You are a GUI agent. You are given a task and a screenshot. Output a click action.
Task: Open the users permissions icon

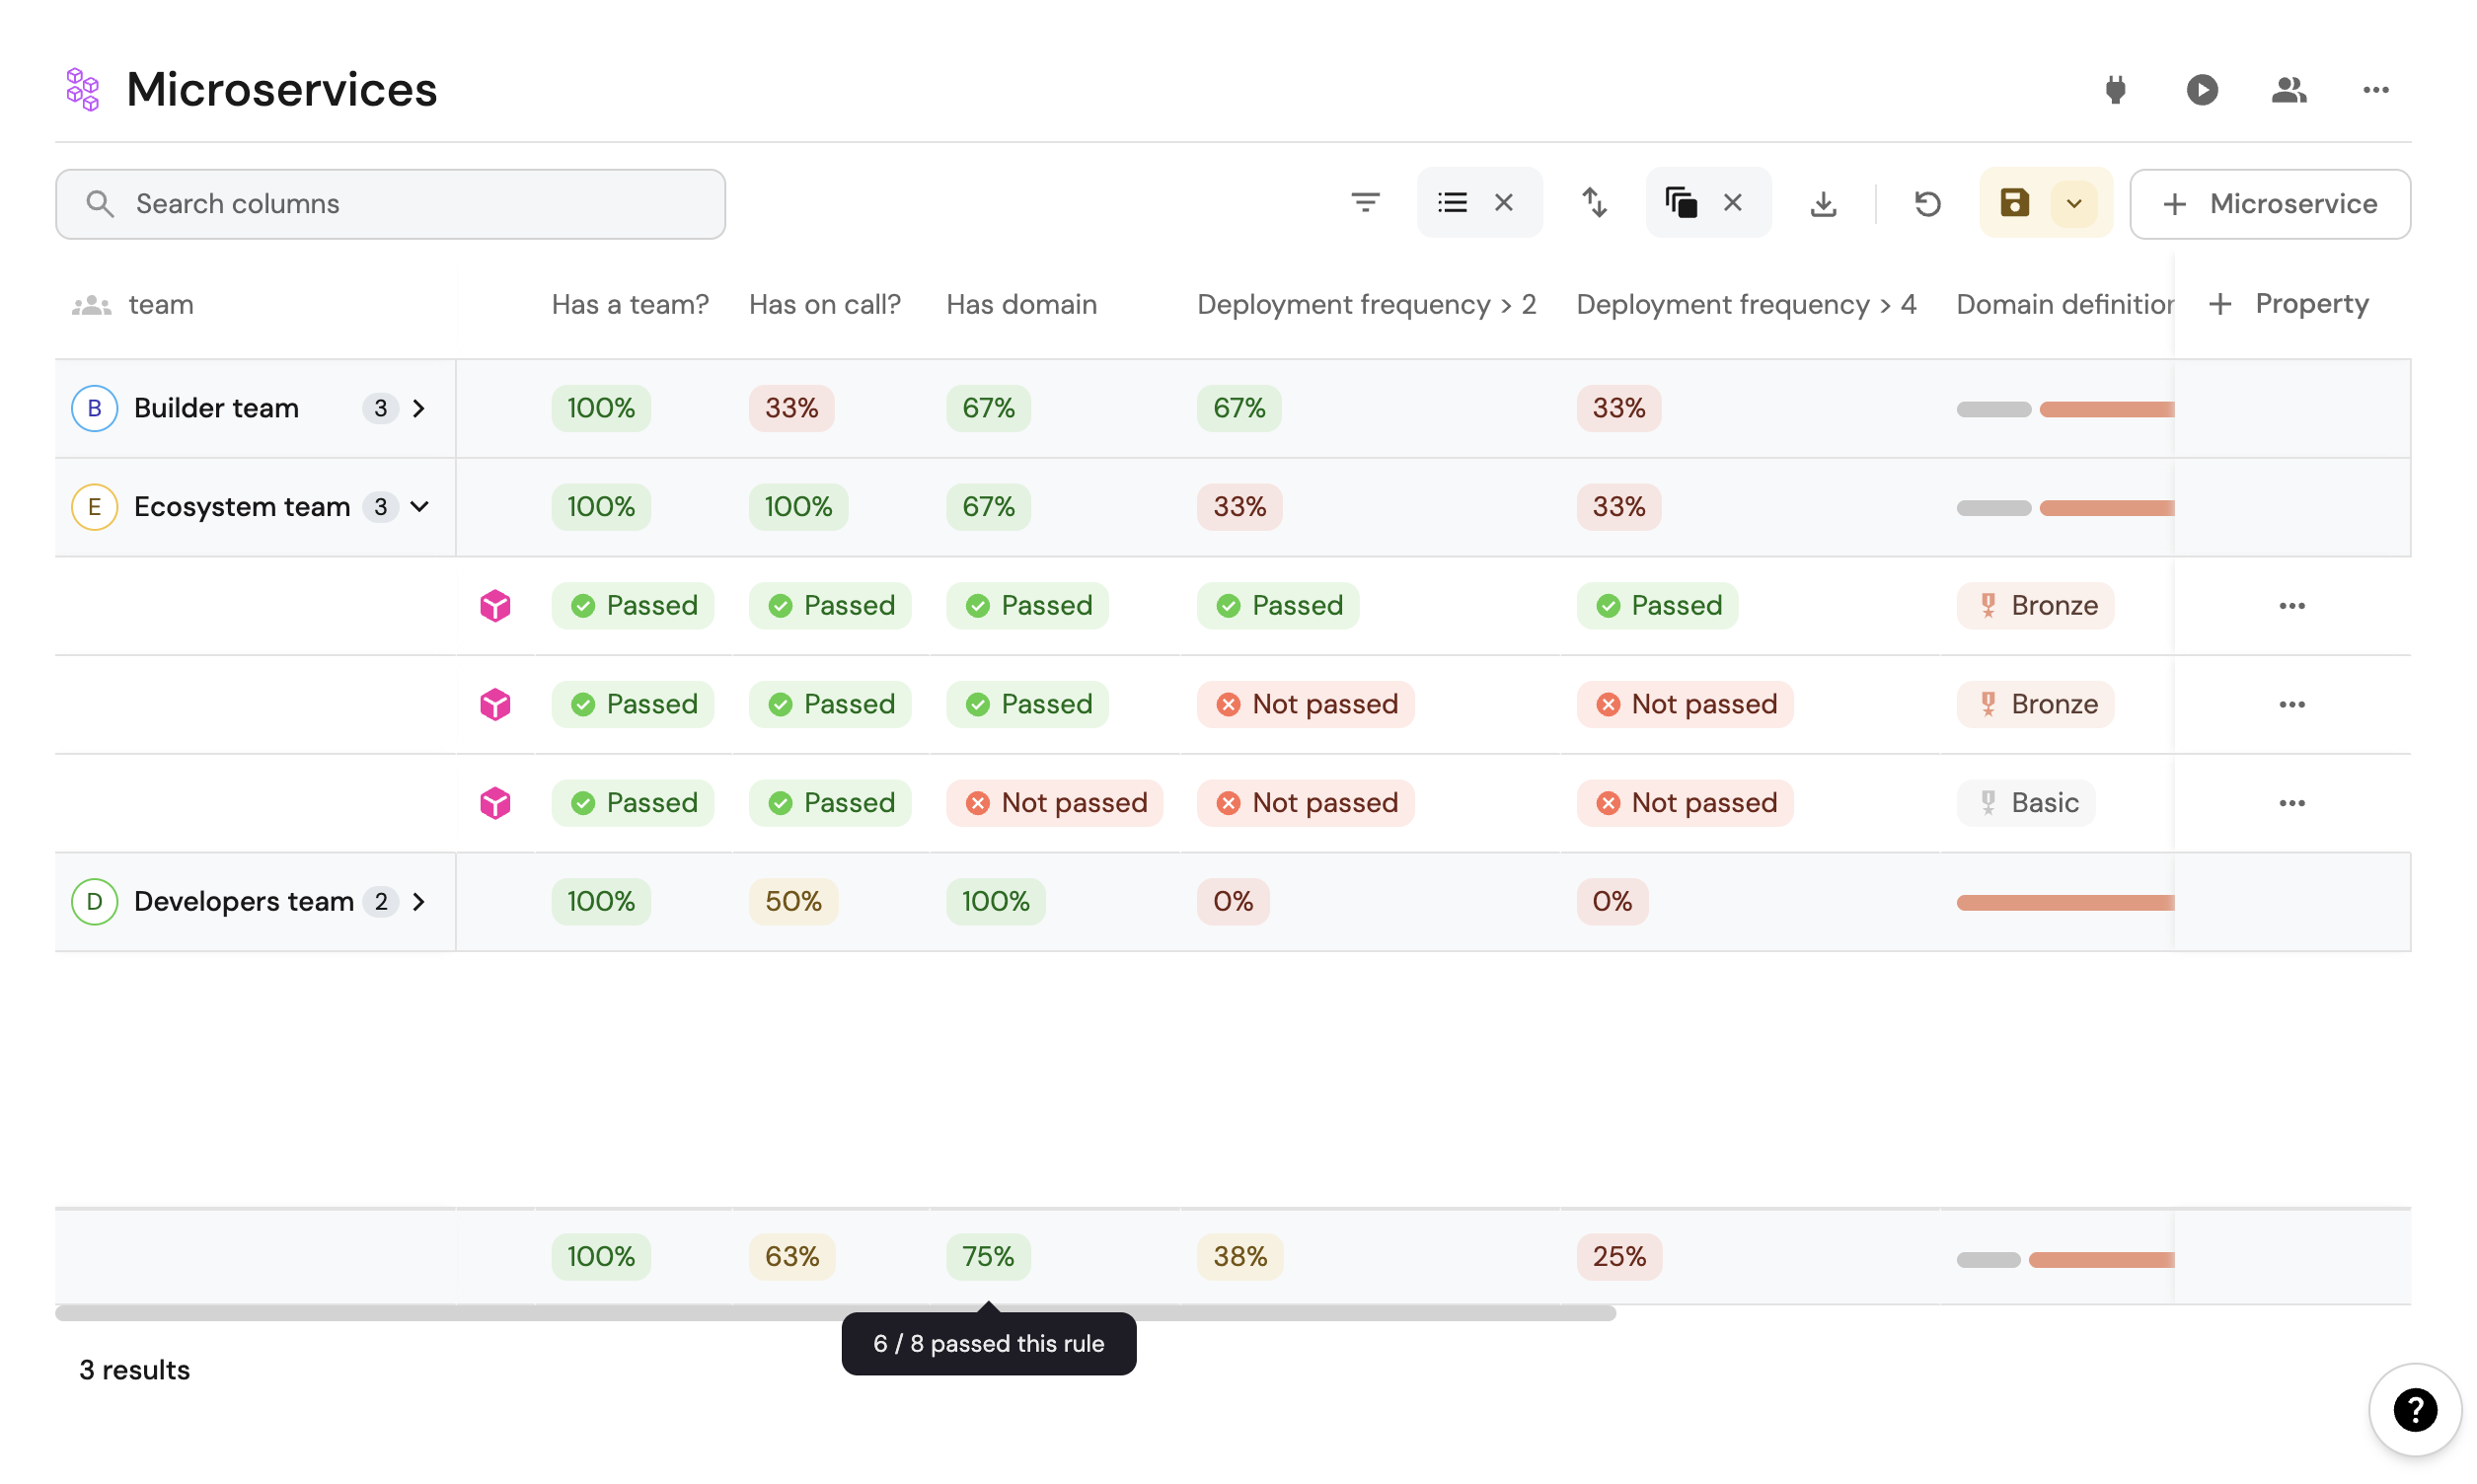coord(2288,90)
